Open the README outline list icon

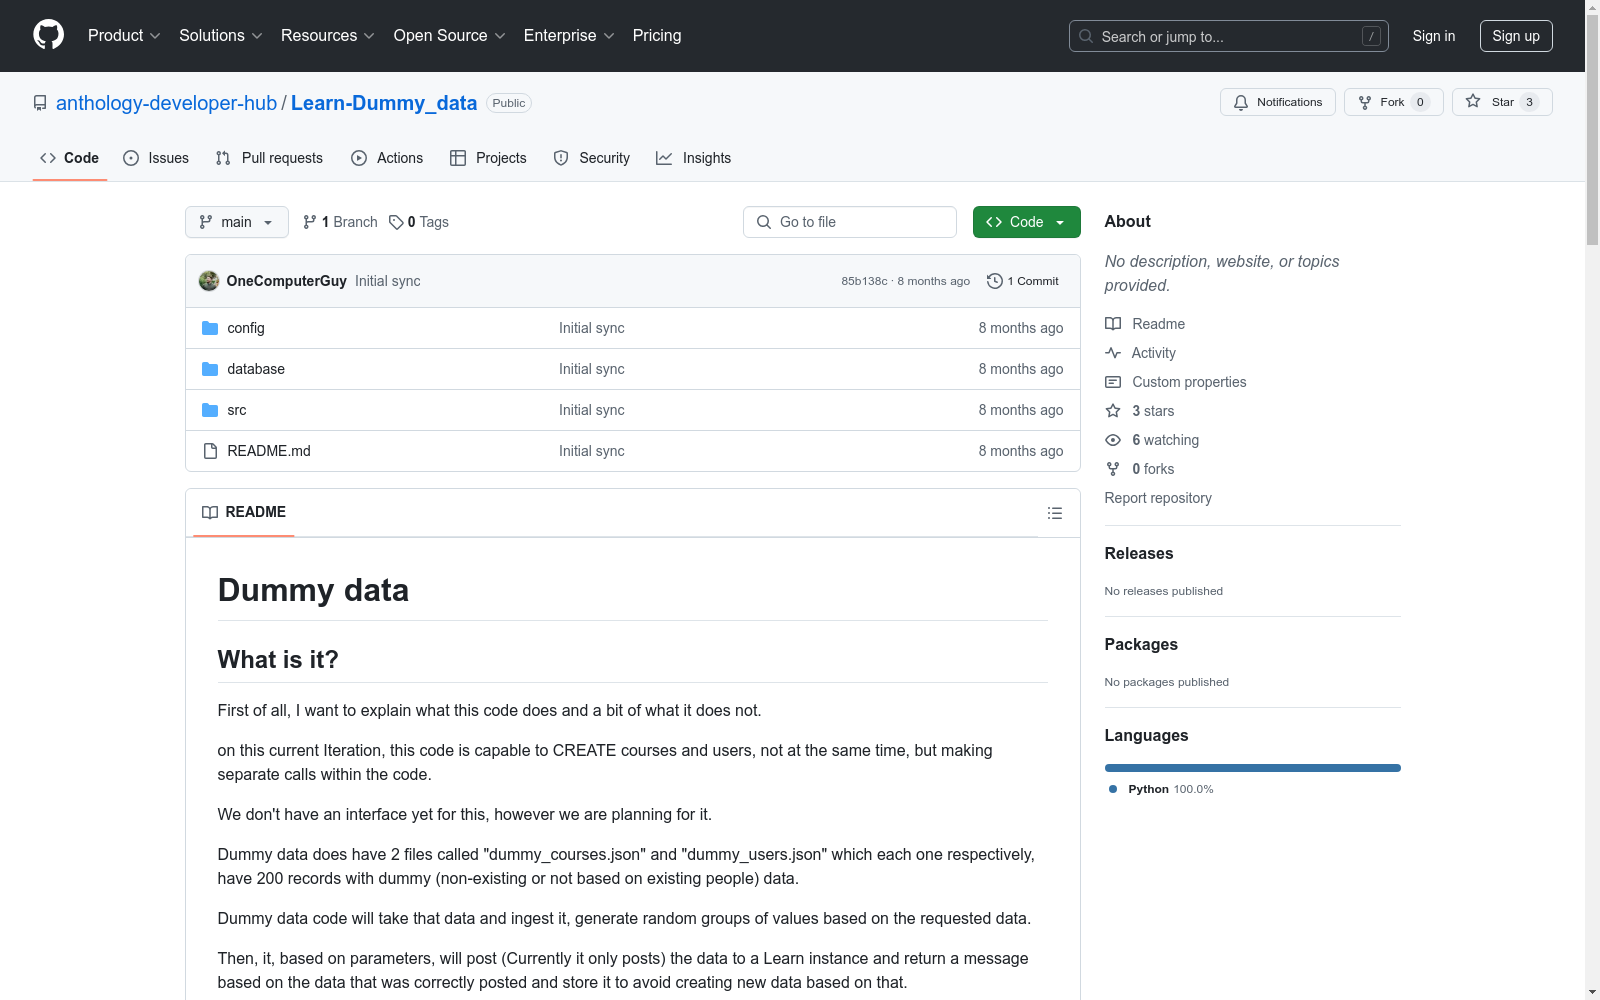(x=1055, y=513)
